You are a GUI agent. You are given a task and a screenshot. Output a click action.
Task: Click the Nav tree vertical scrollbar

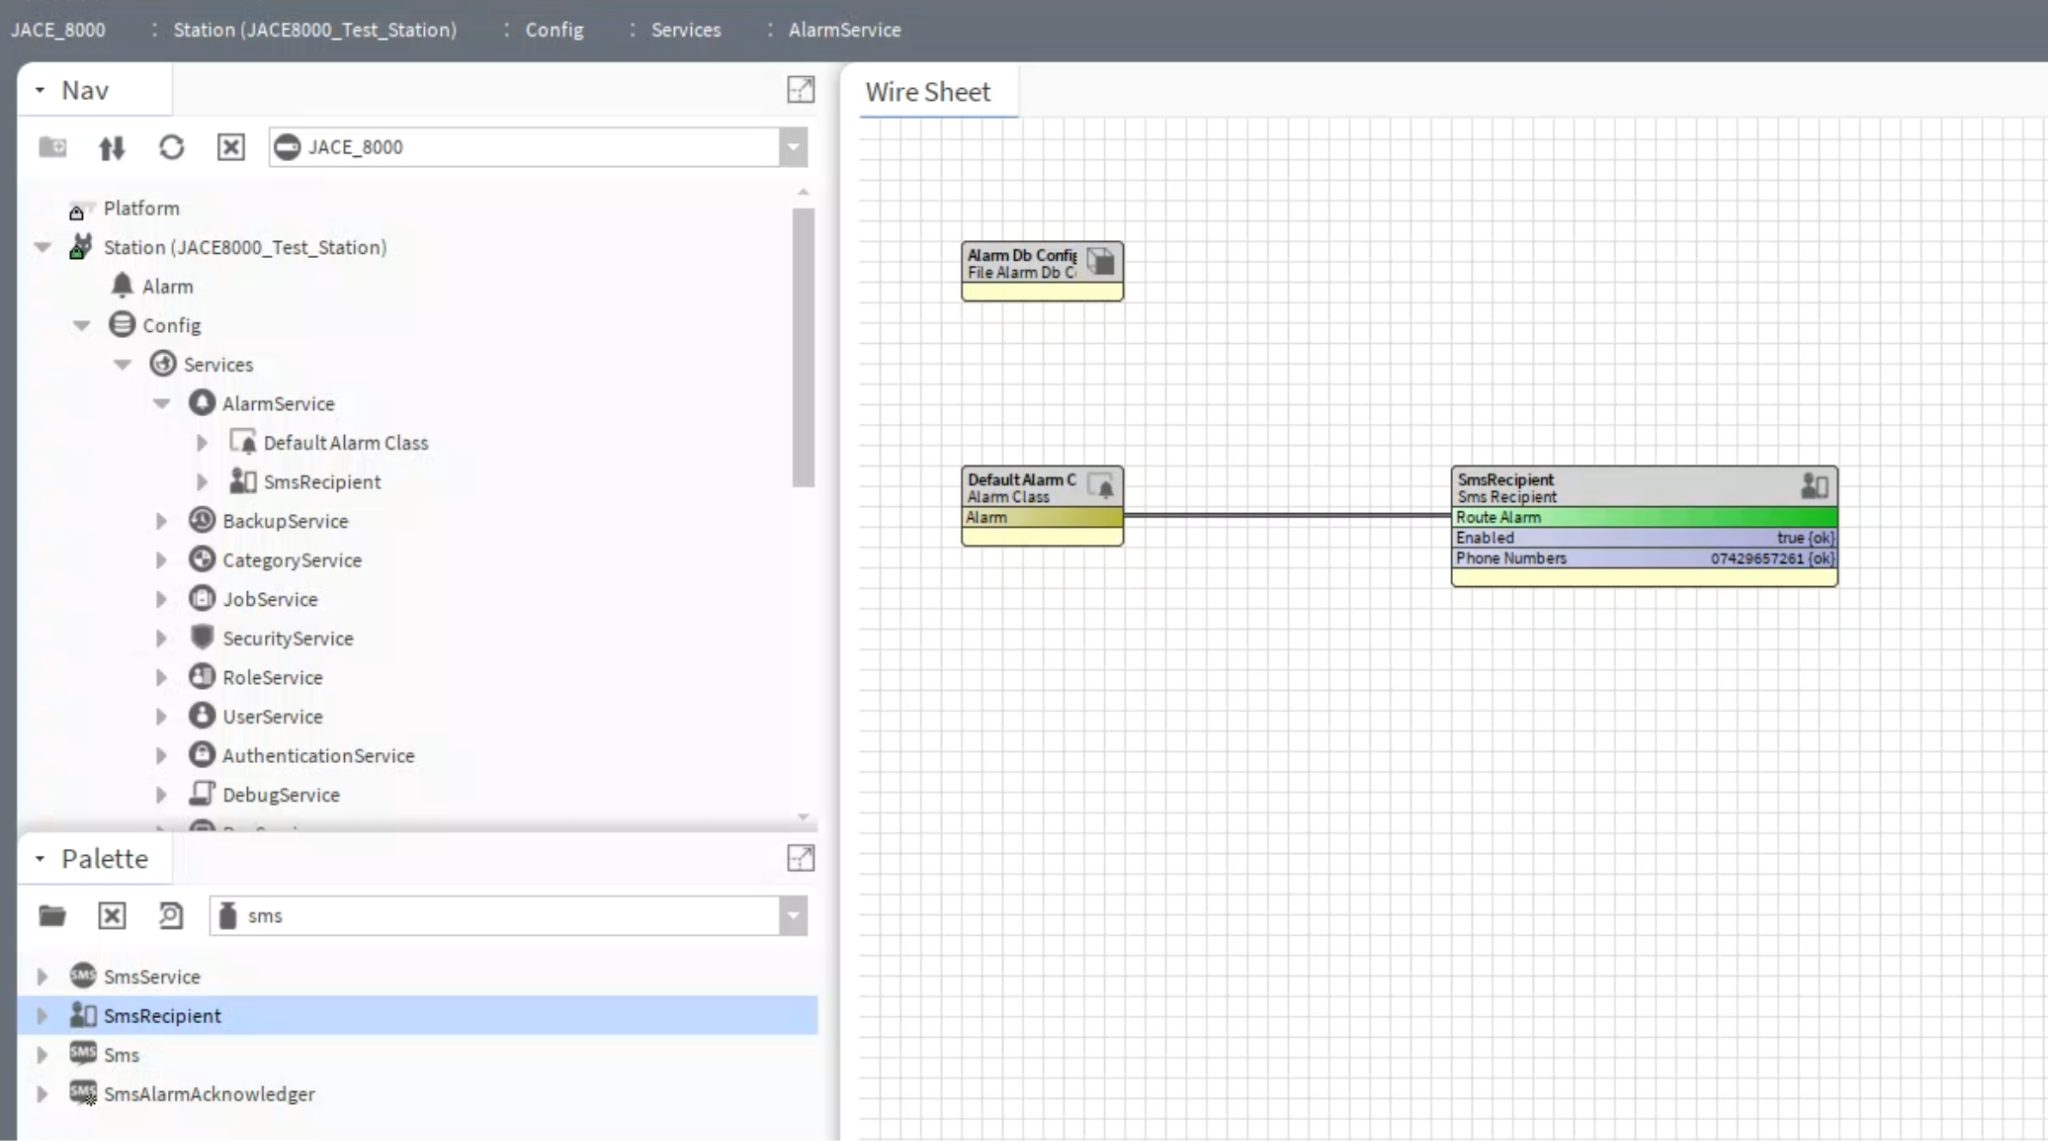[803, 347]
